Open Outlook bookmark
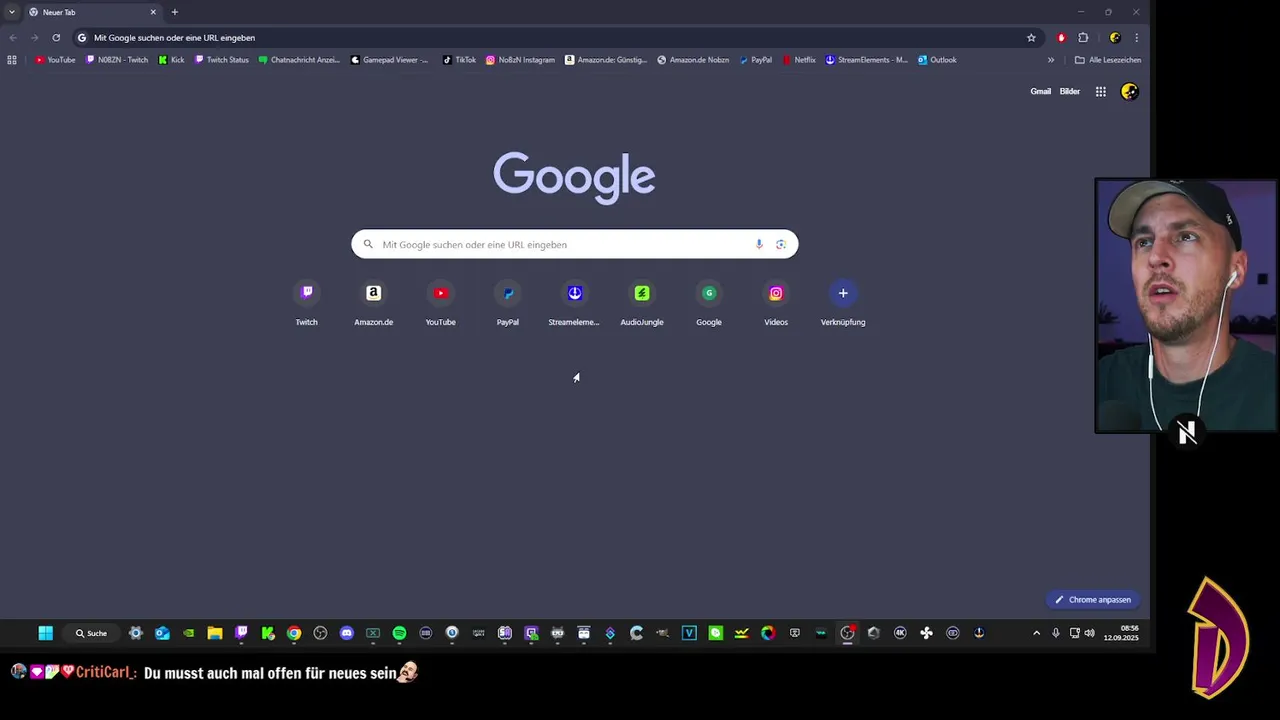The height and width of the screenshot is (720, 1280). [937, 60]
